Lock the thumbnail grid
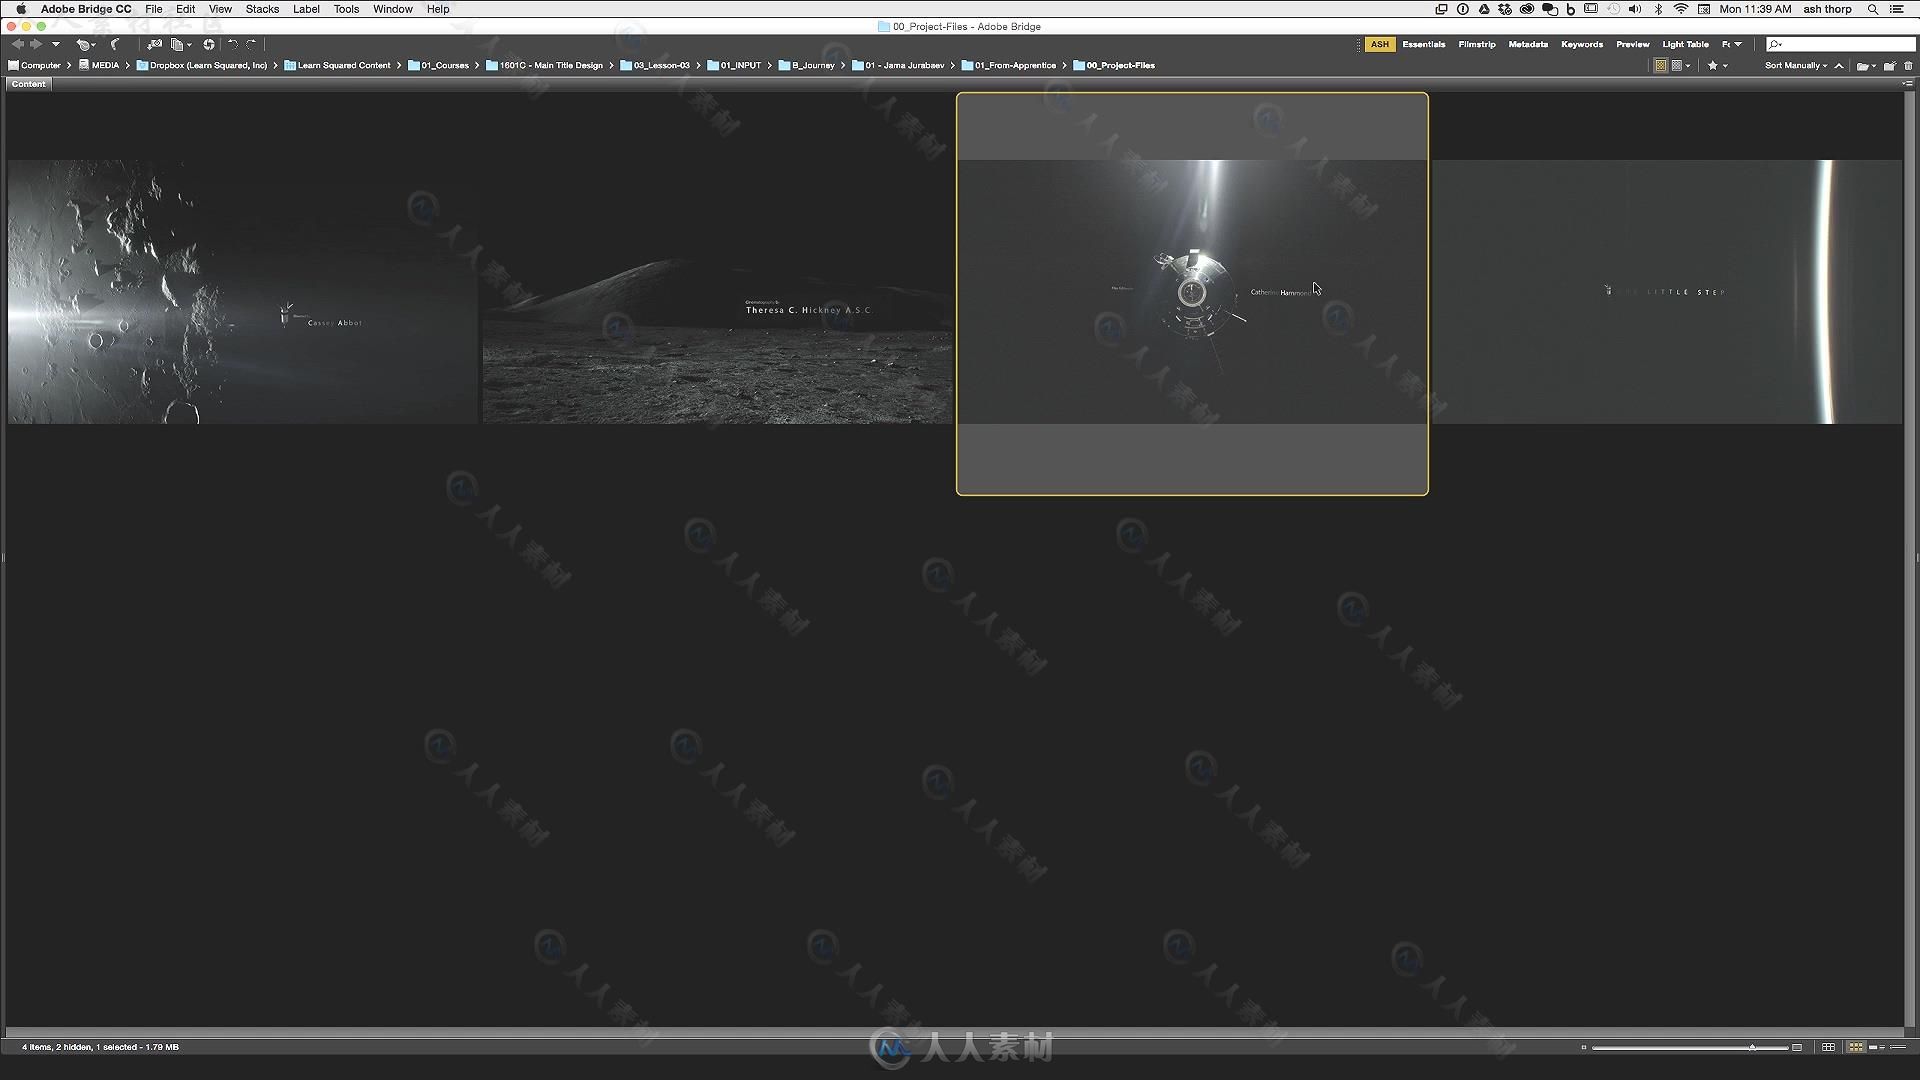Viewport: 1920px width, 1080px height. click(1828, 1047)
